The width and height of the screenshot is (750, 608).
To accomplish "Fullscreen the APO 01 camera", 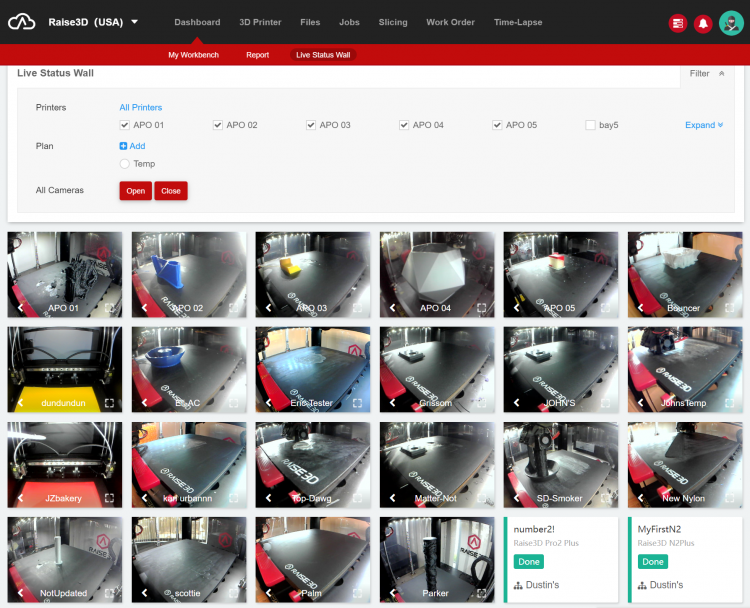I will 109,308.
